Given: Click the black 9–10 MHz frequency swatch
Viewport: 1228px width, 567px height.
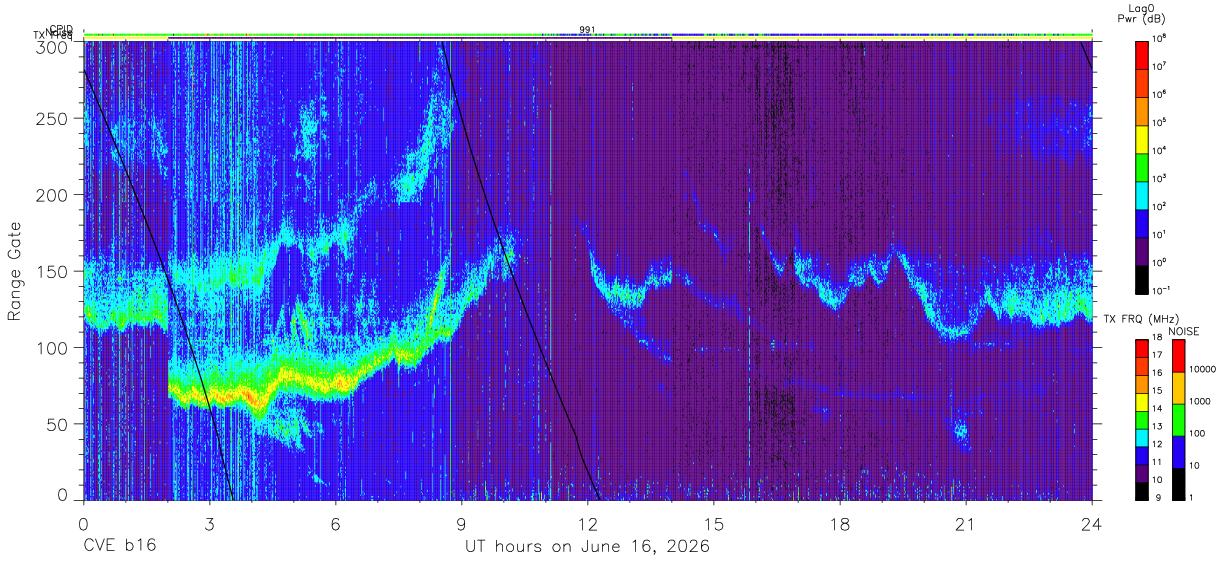Looking at the screenshot, I should click(1142, 491).
